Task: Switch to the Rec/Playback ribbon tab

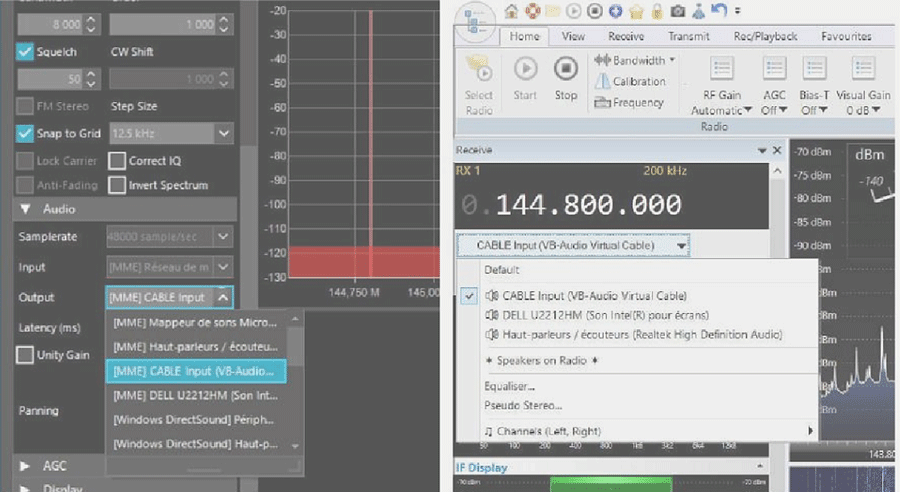Action: coord(765,36)
